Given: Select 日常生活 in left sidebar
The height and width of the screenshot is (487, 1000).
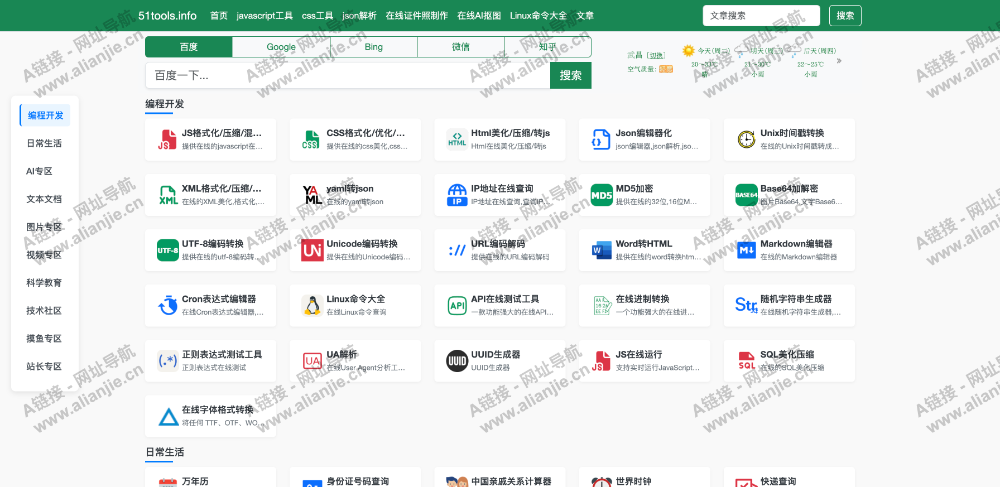Looking at the screenshot, I should [45, 143].
